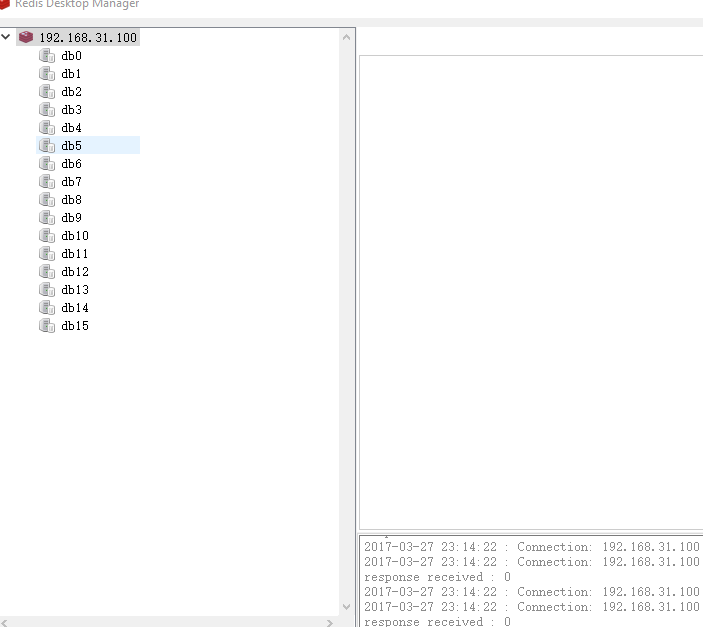703x627 pixels.
Task: Select the db9 text label
Action: 71,218
